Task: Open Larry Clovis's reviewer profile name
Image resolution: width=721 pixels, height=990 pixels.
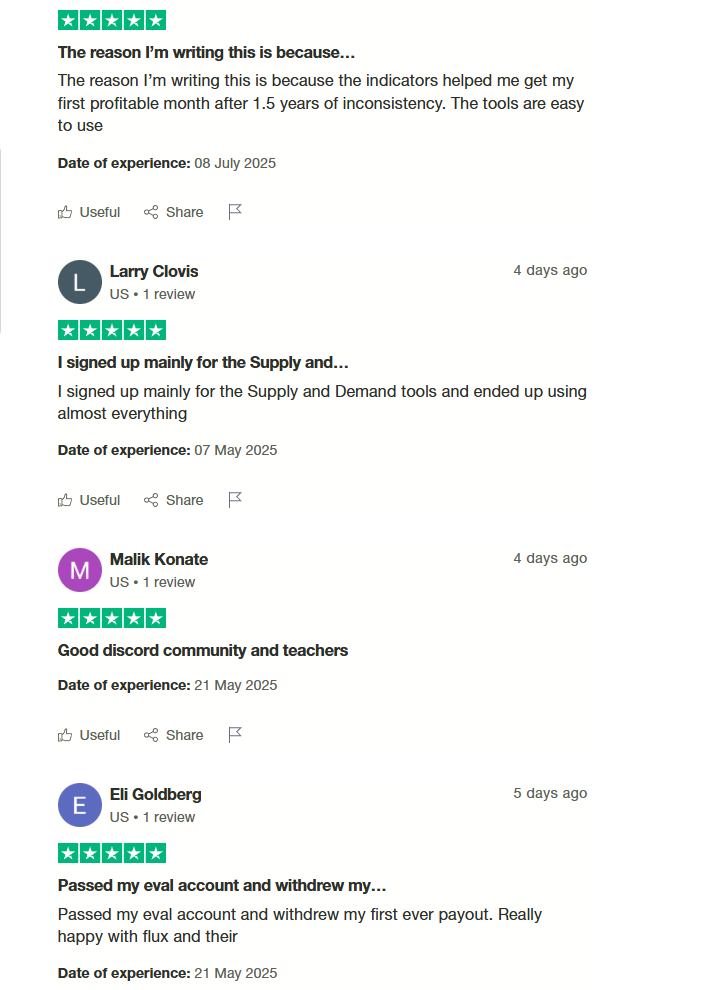Action: (x=154, y=271)
